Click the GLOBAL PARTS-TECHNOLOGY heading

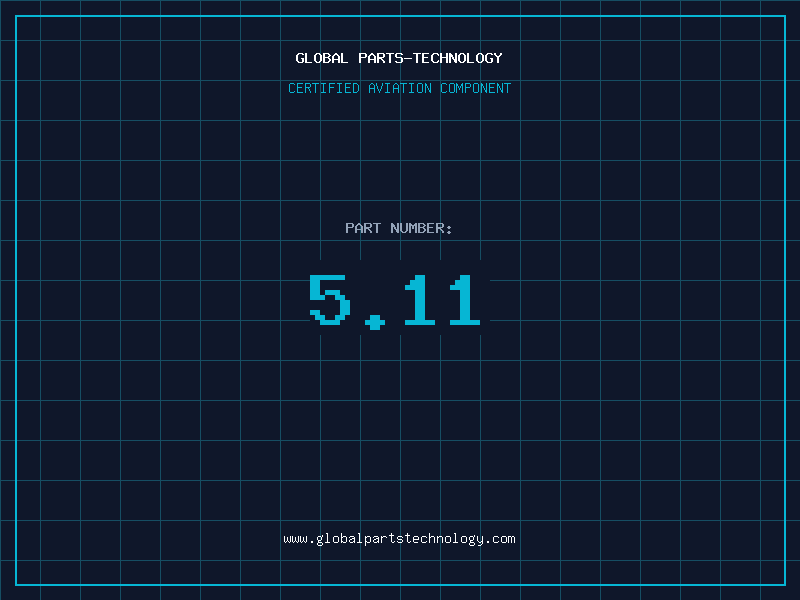point(399,58)
